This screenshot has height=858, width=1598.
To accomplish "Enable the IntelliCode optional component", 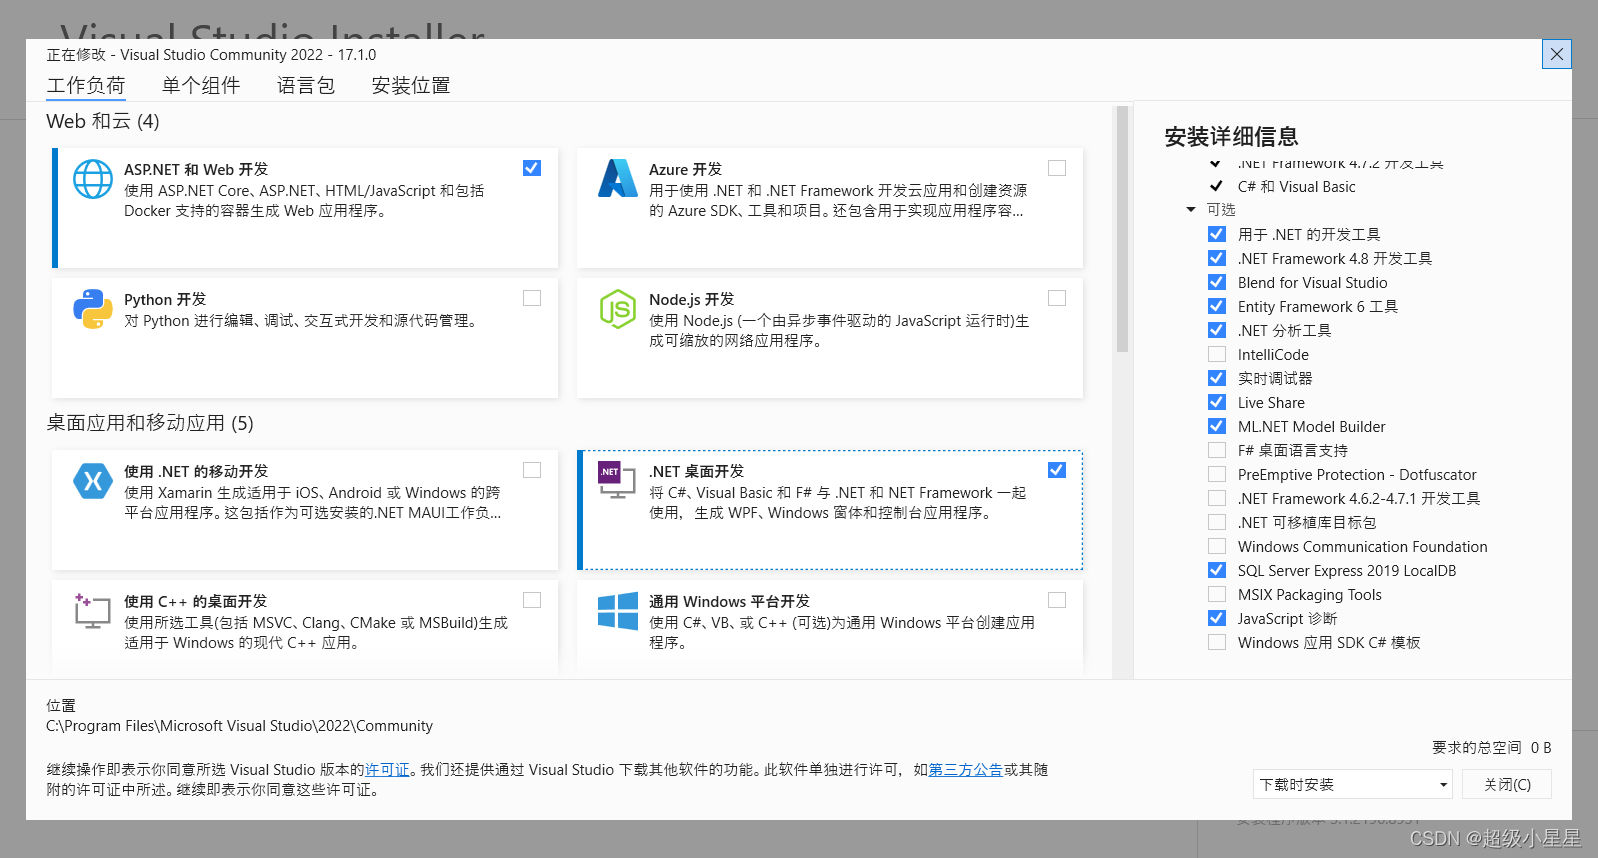I will pos(1217,354).
